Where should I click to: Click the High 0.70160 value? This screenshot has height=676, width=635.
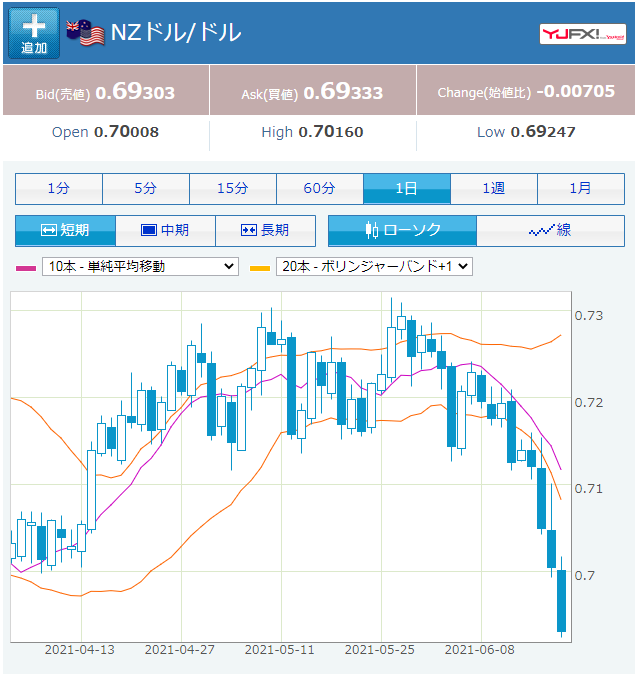pos(331,132)
